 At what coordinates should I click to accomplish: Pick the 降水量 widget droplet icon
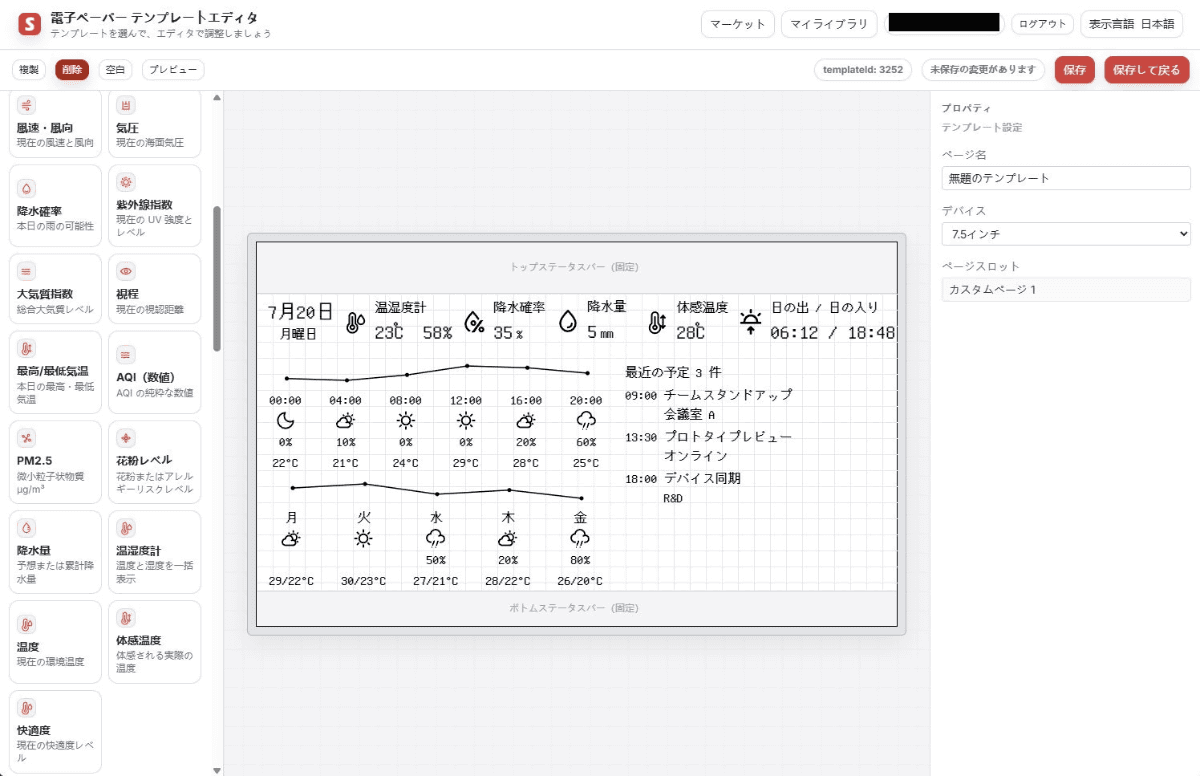27,527
